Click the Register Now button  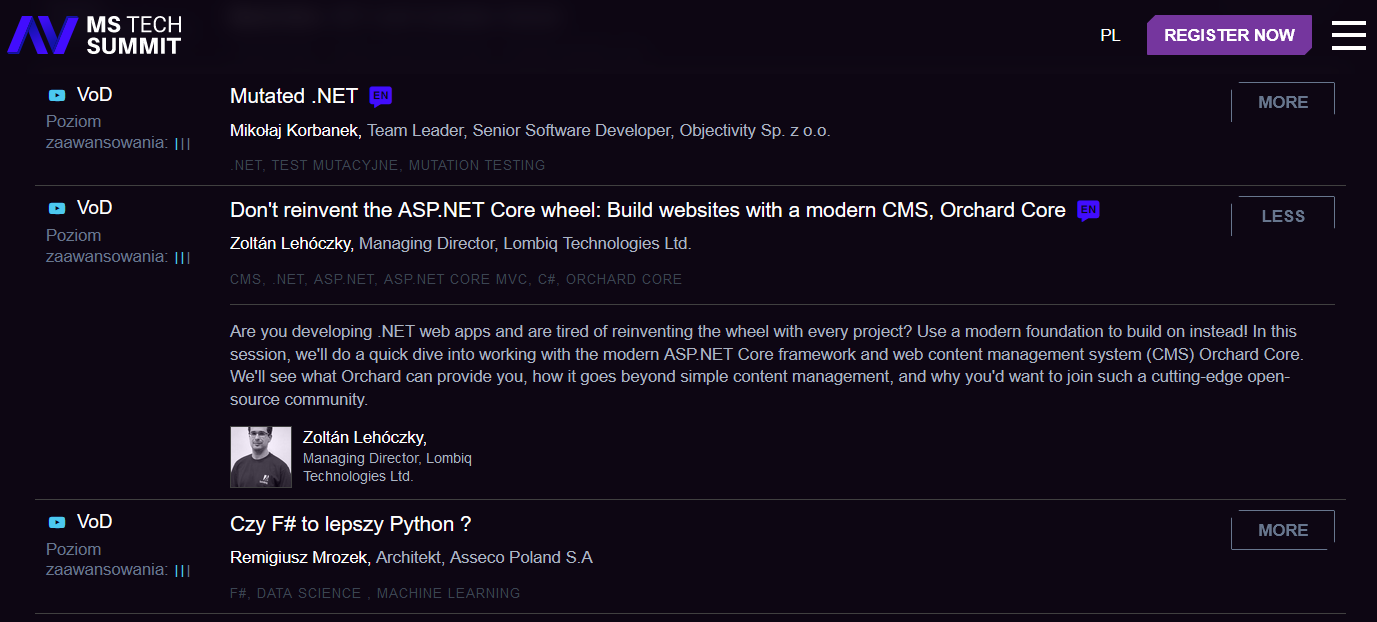pyautogui.click(x=1229, y=35)
